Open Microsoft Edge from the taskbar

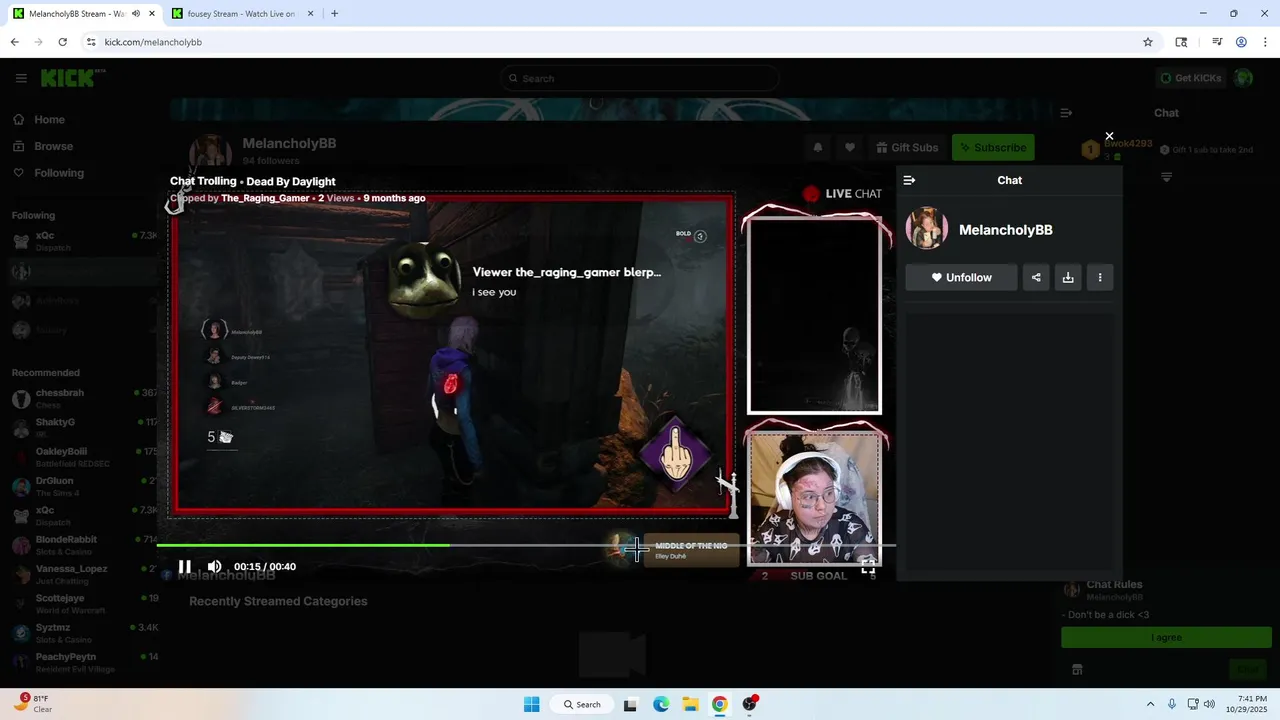click(661, 704)
